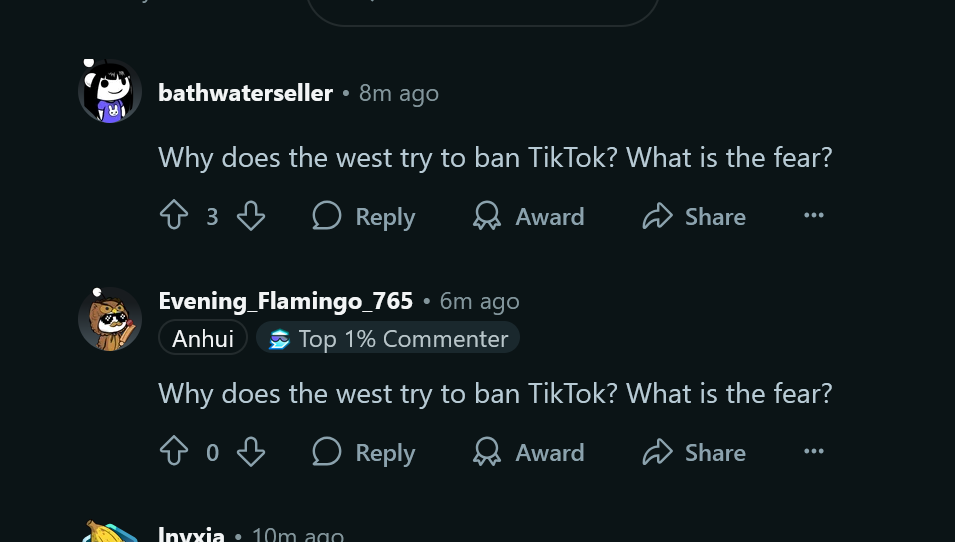Open the 8m ago timestamp permalink
The height and width of the screenshot is (542, 955).
pyautogui.click(x=399, y=93)
